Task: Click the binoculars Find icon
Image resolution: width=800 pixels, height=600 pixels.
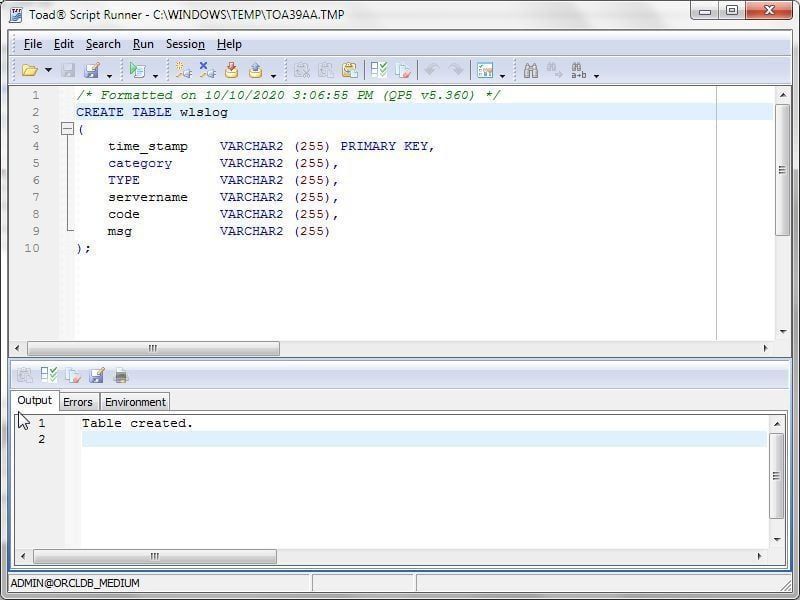Action: 531,70
